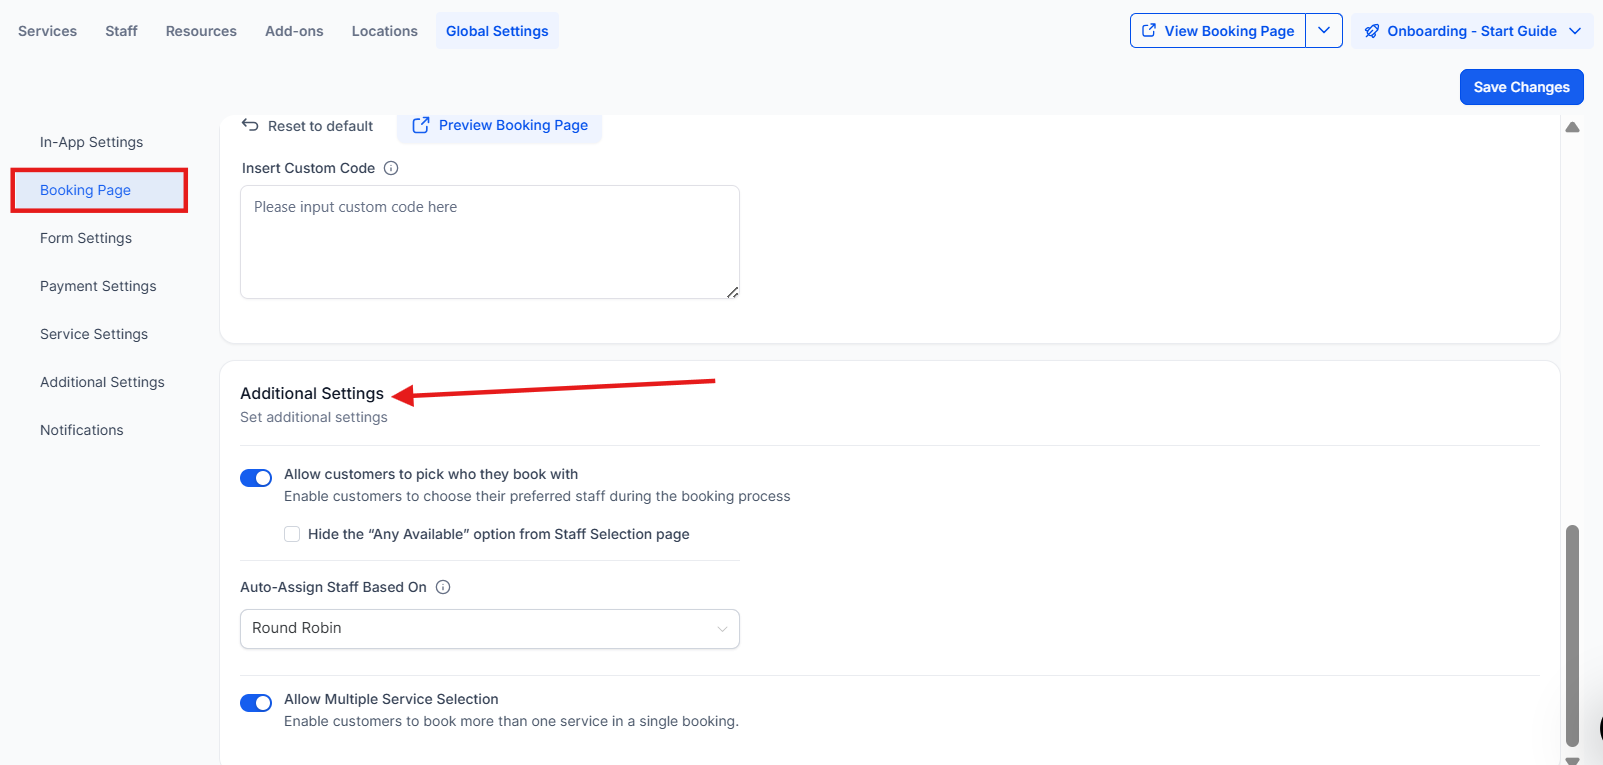Check Hide the "Any Available" option box
Viewport: 1603px width, 765px height.
point(292,534)
